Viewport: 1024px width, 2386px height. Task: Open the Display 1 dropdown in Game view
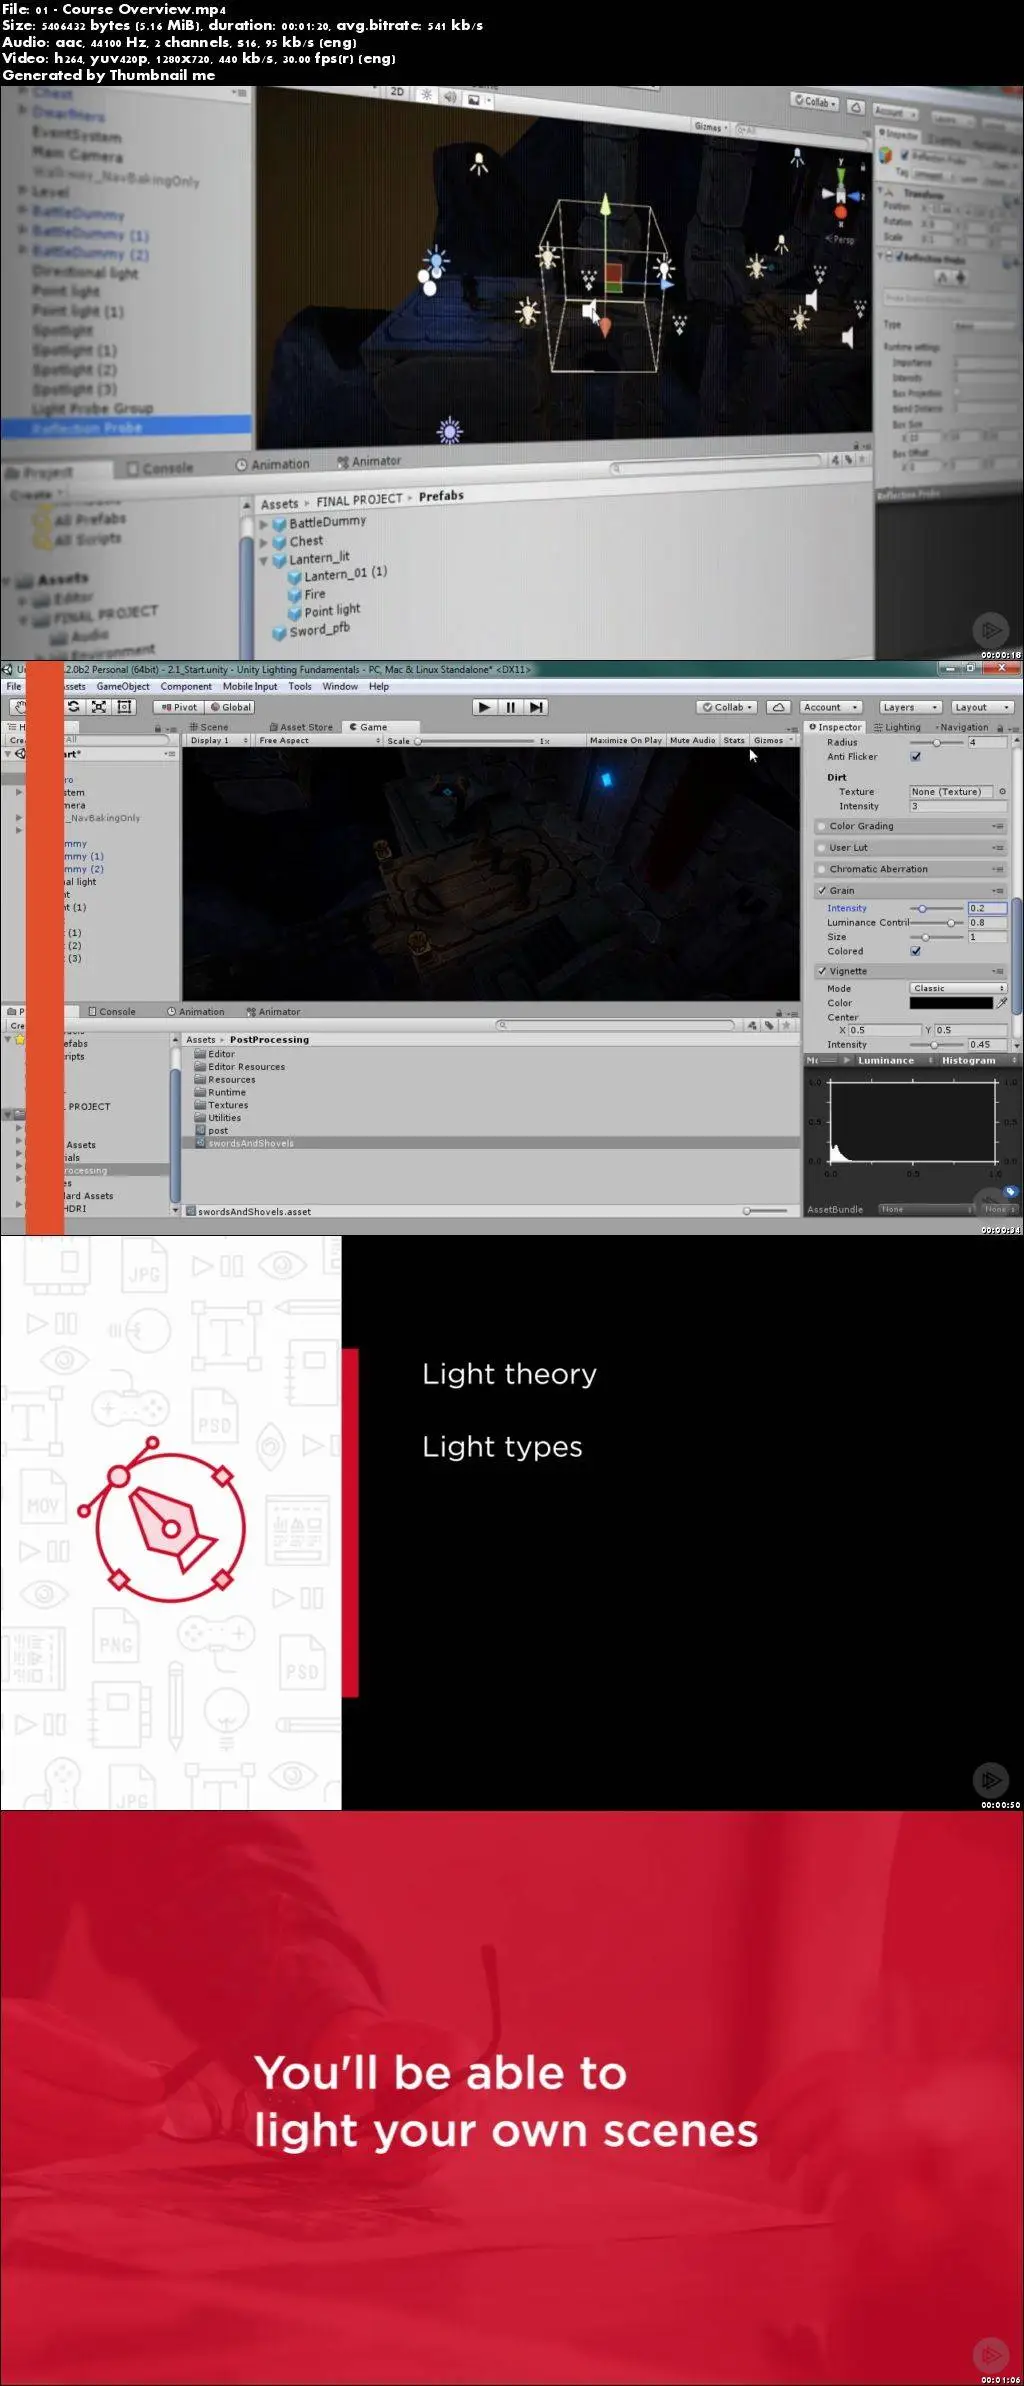tap(218, 740)
